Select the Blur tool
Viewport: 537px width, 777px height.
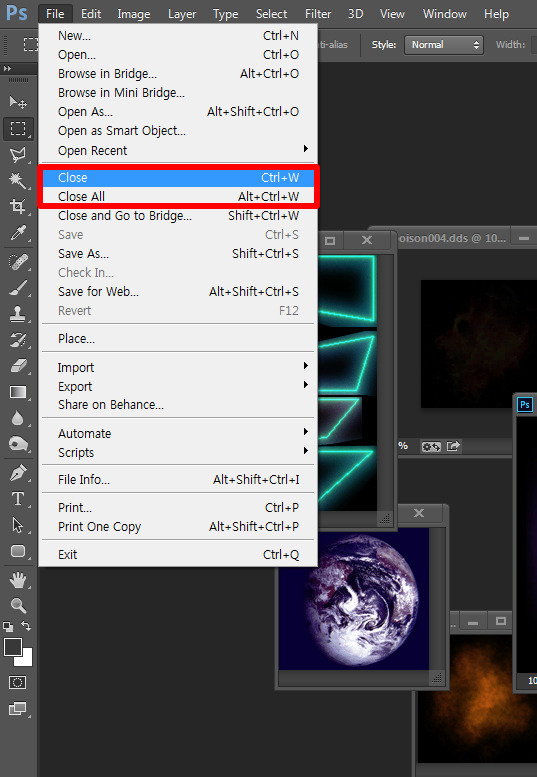18,418
